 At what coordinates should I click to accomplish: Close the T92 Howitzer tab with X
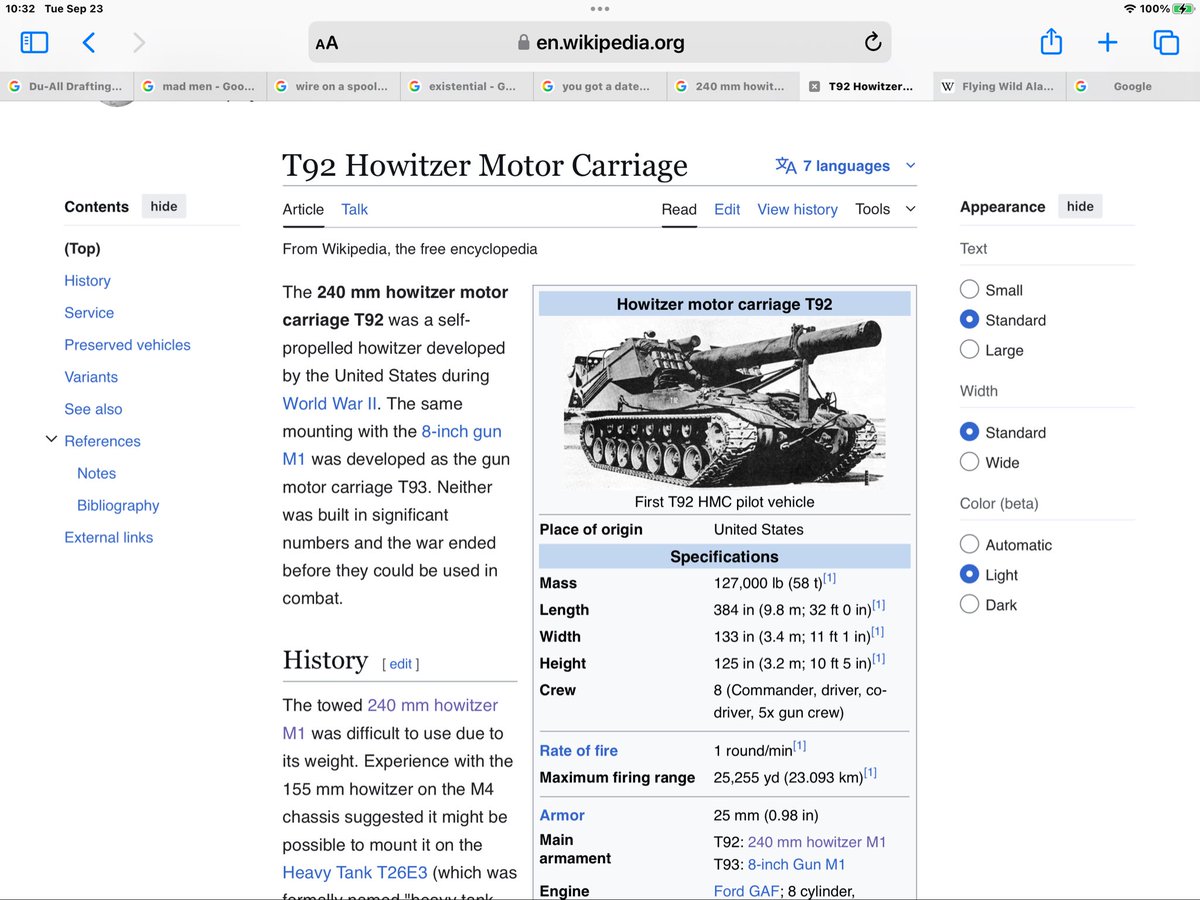pos(814,87)
